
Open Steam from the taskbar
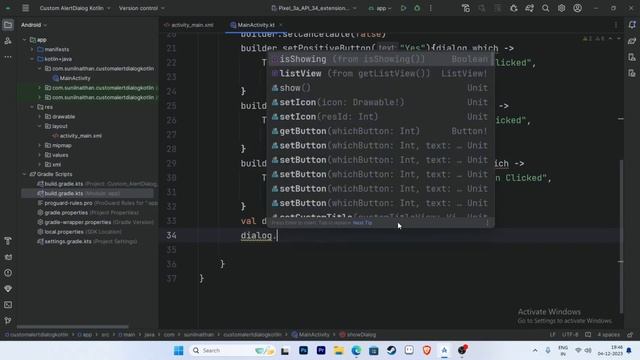tap(391, 351)
